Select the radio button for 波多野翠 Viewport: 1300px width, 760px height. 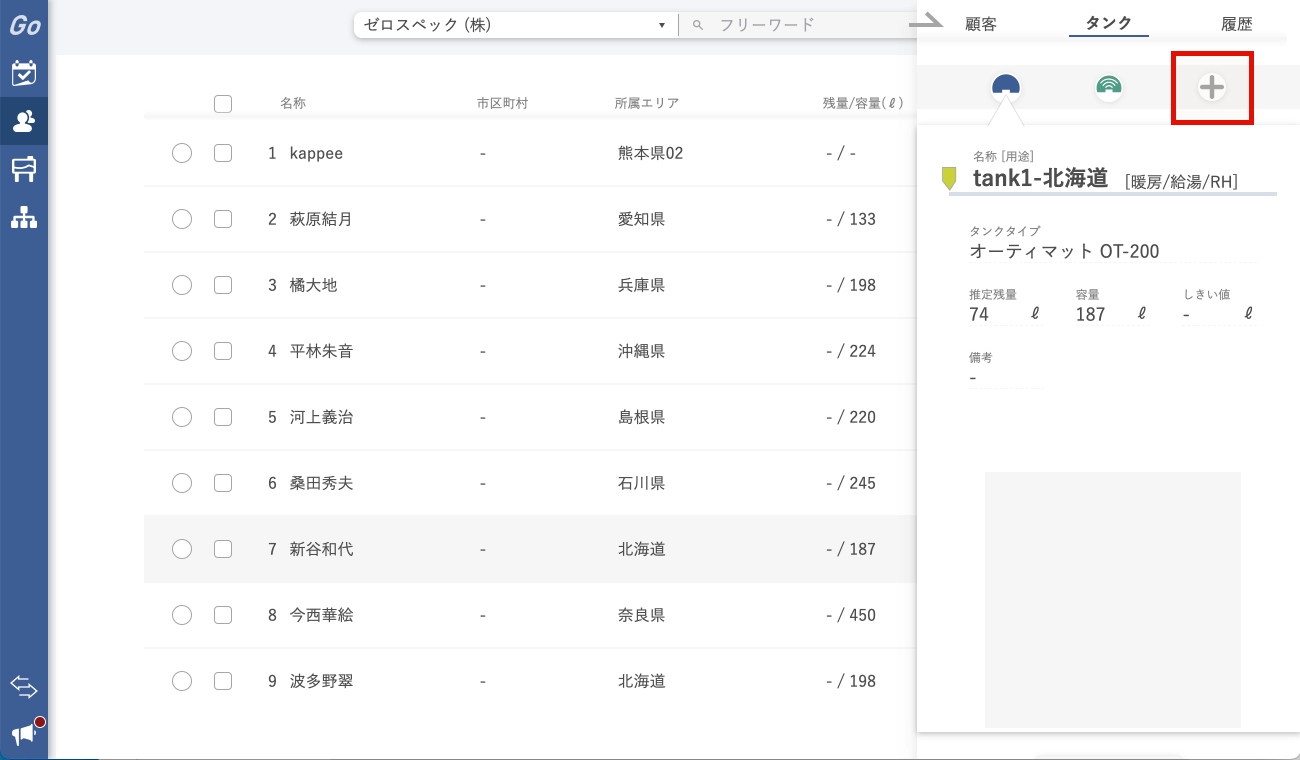point(182,681)
